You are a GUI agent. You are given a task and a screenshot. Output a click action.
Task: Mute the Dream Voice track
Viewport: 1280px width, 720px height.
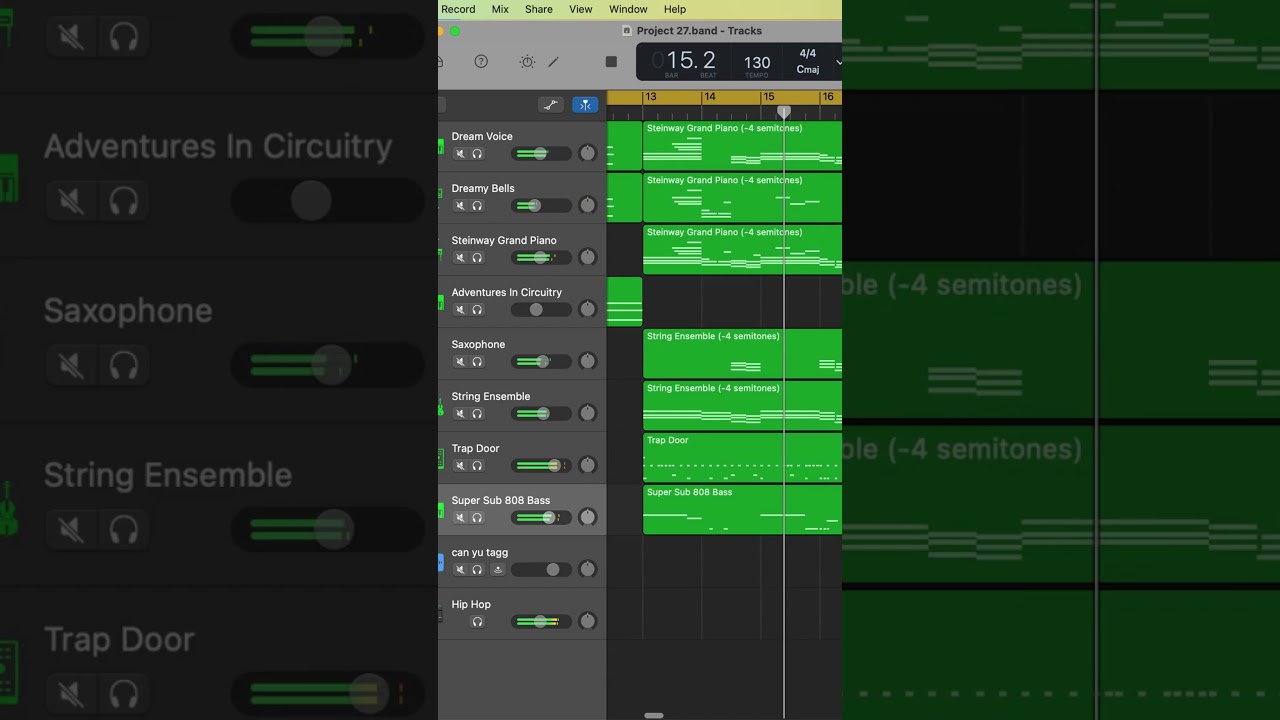[x=460, y=153]
